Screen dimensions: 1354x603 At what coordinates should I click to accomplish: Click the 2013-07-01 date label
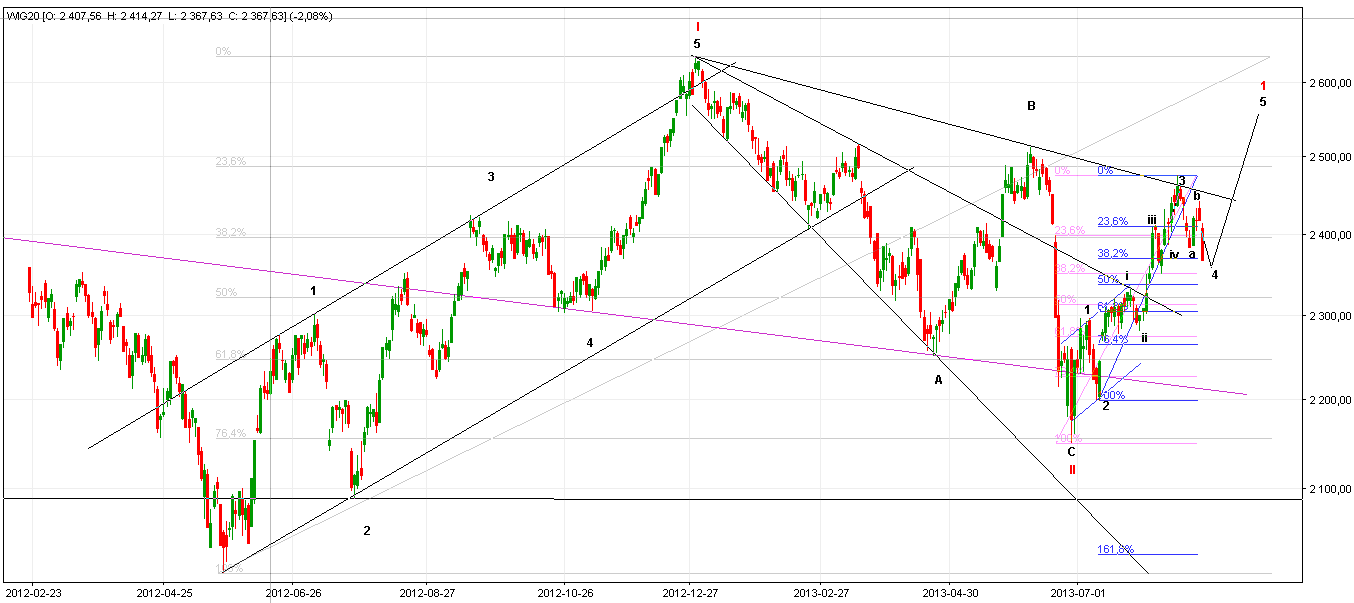pyautogui.click(x=1077, y=592)
